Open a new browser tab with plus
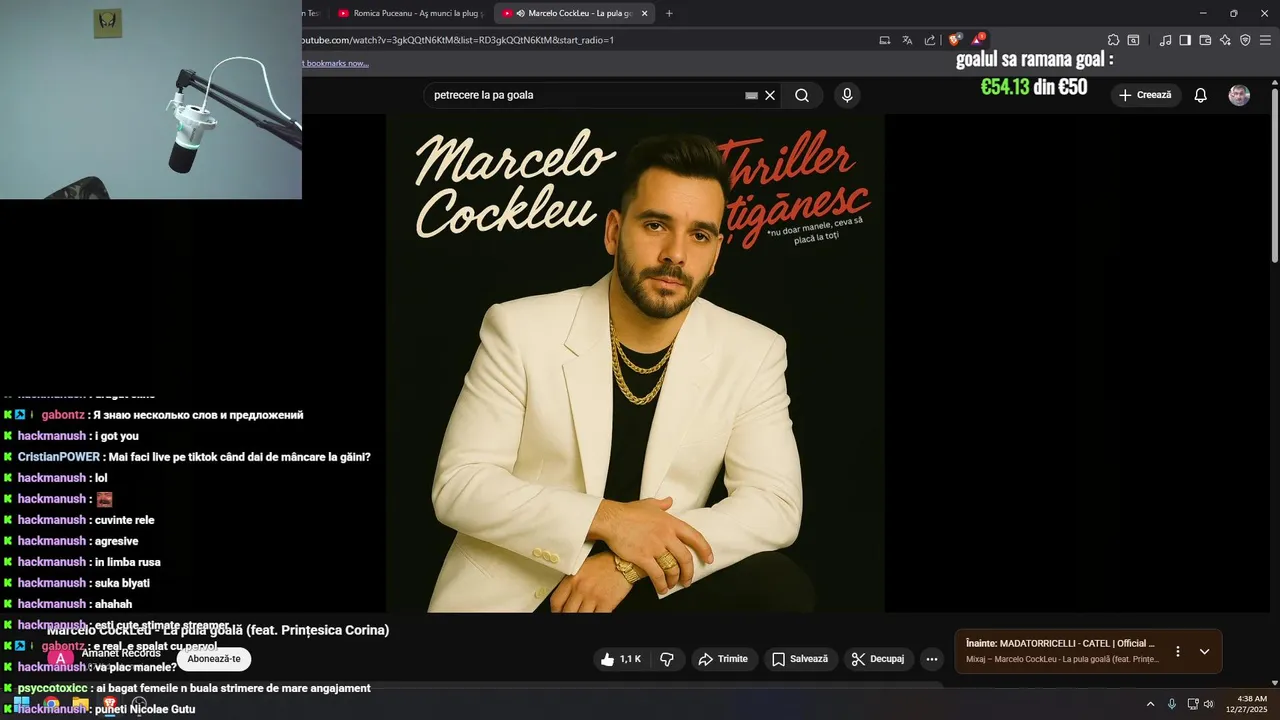This screenshot has width=1280, height=720. pos(669,13)
